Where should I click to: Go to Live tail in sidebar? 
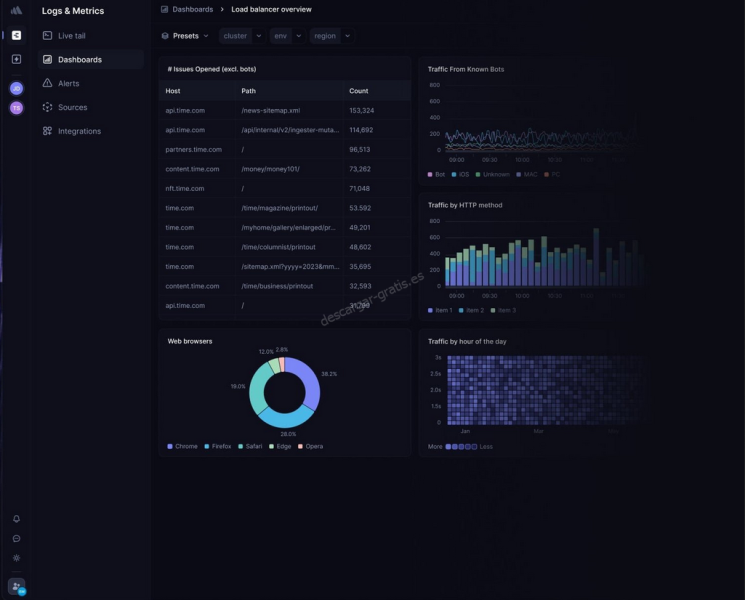pos(71,36)
